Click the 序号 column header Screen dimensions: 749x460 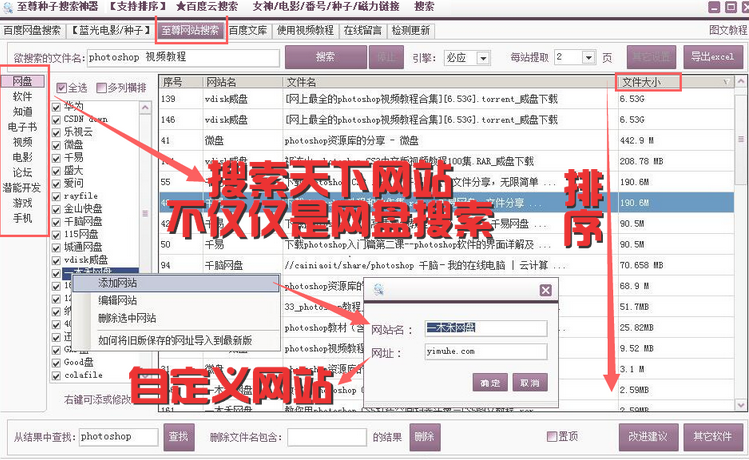tap(181, 82)
